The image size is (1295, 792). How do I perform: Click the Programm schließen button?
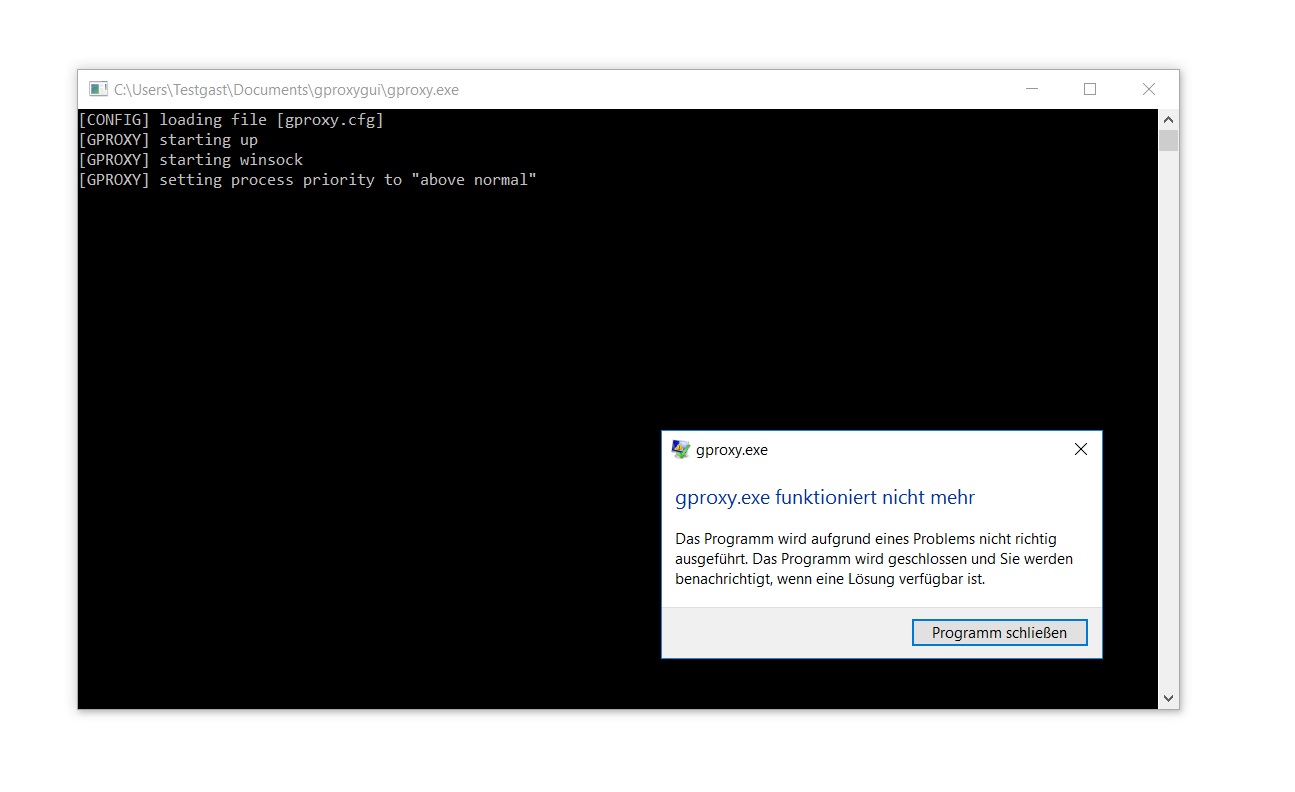999,633
